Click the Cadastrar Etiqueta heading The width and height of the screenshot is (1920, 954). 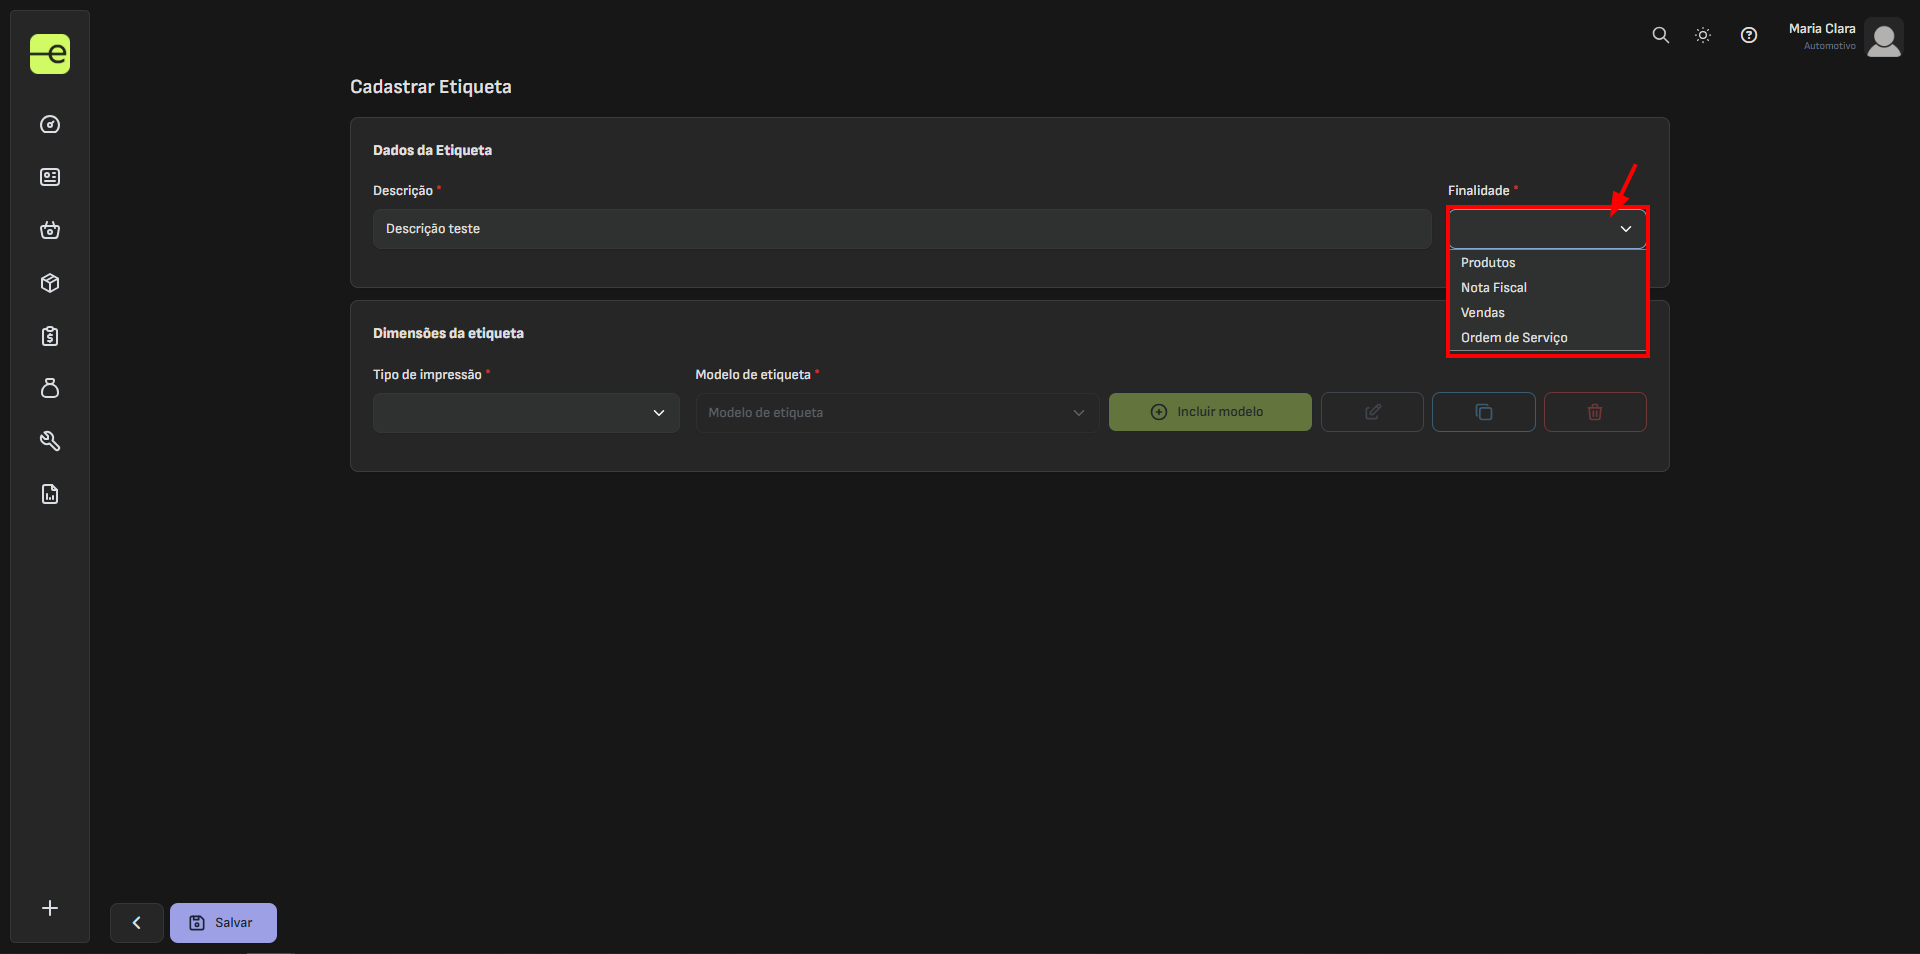431,87
